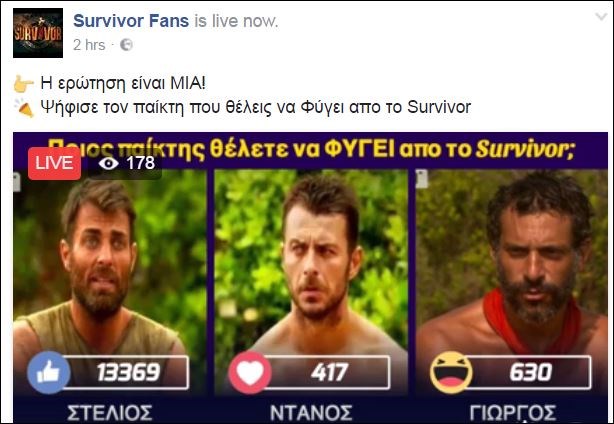Screen dimensions: 614x424
Task: Click the yellow poll question banner text
Action: pyautogui.click(x=311, y=149)
